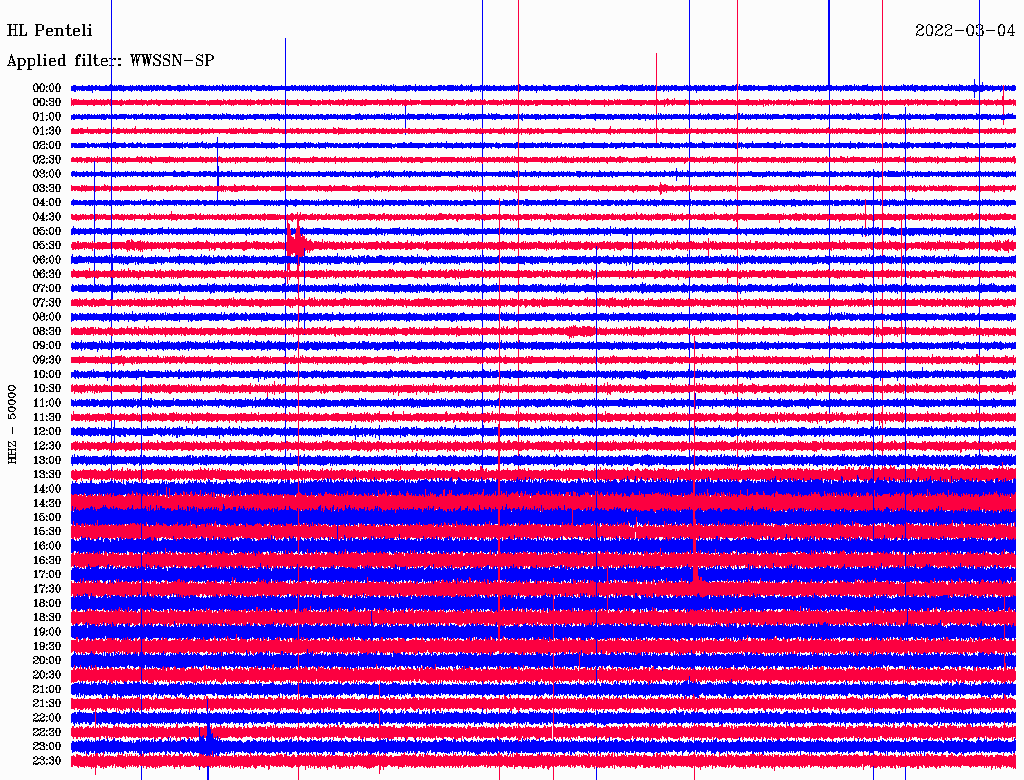Select the 02:00 time row label
The width and height of the screenshot is (1024, 780).
pyautogui.click(x=47, y=145)
